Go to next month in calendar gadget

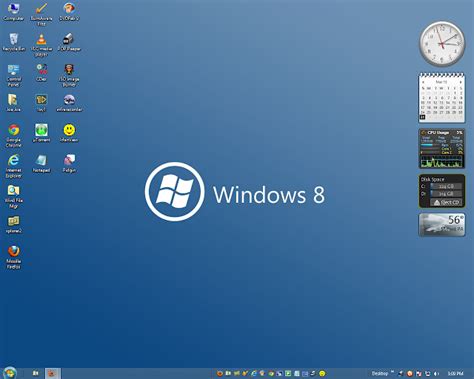[461, 82]
